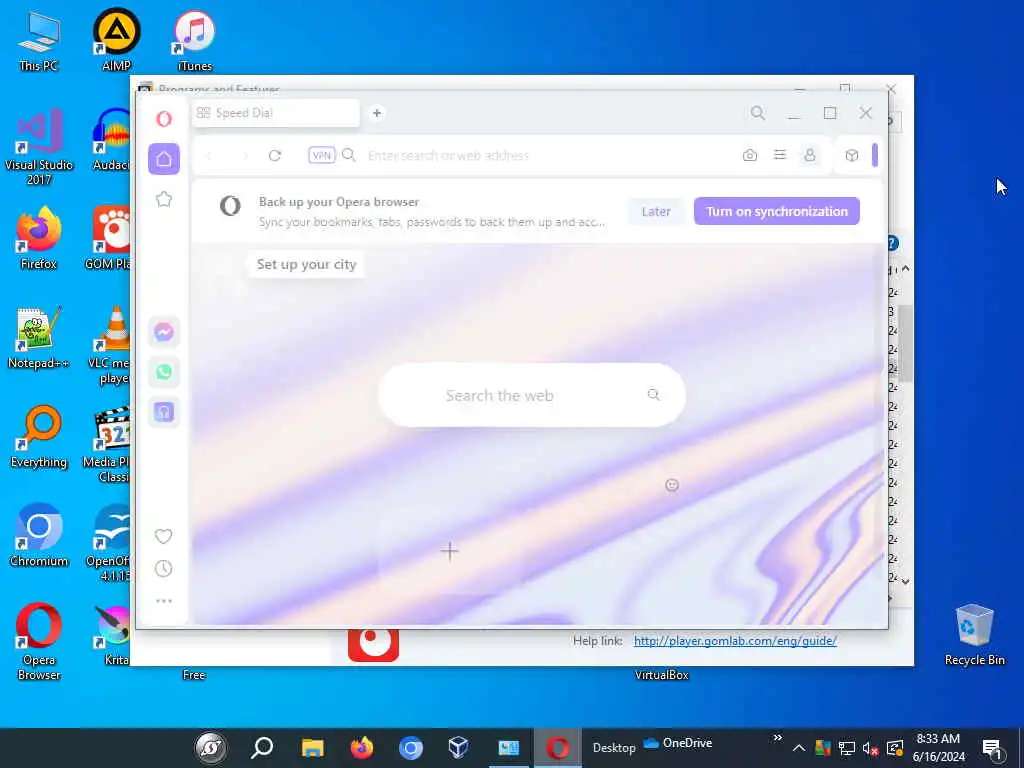Focus the Search the web box

[x=532, y=395]
